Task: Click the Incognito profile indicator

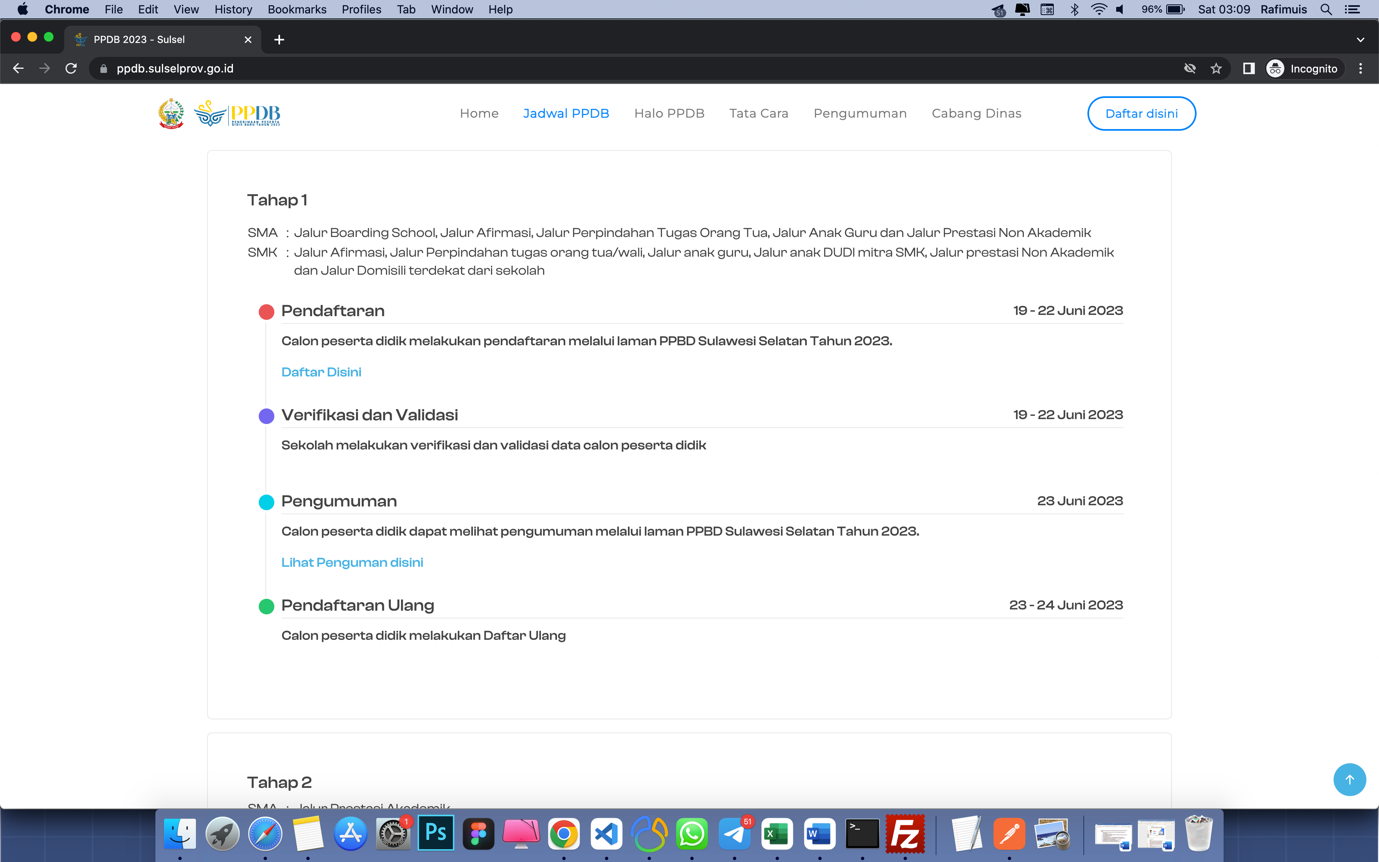Action: [1302, 68]
